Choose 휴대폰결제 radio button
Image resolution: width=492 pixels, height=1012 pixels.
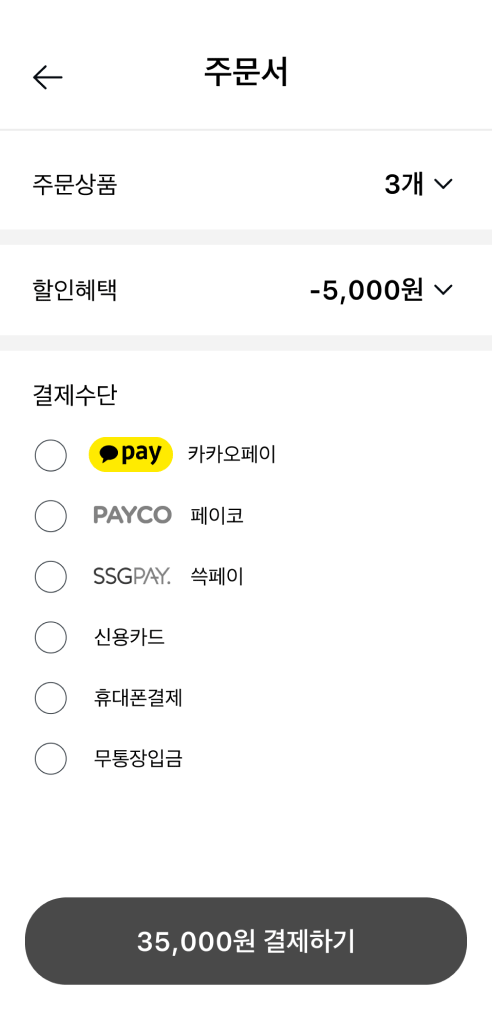[50, 698]
